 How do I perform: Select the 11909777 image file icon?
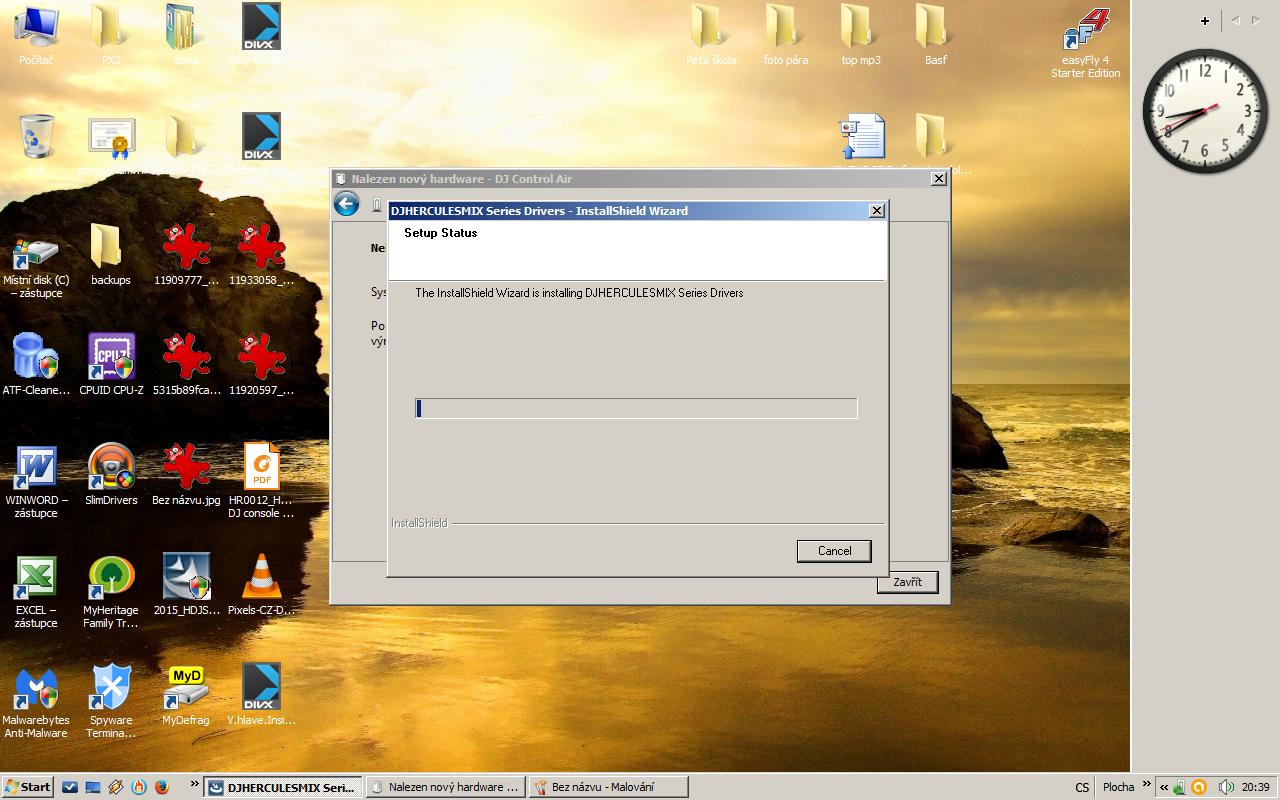(x=186, y=255)
